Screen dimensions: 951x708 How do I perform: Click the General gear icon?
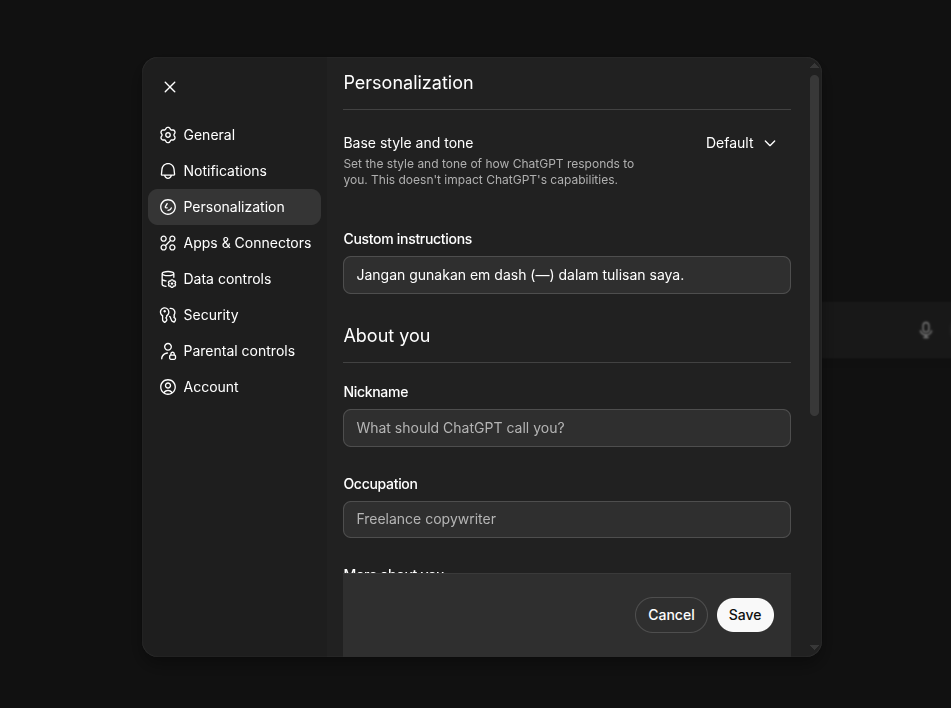[168, 135]
